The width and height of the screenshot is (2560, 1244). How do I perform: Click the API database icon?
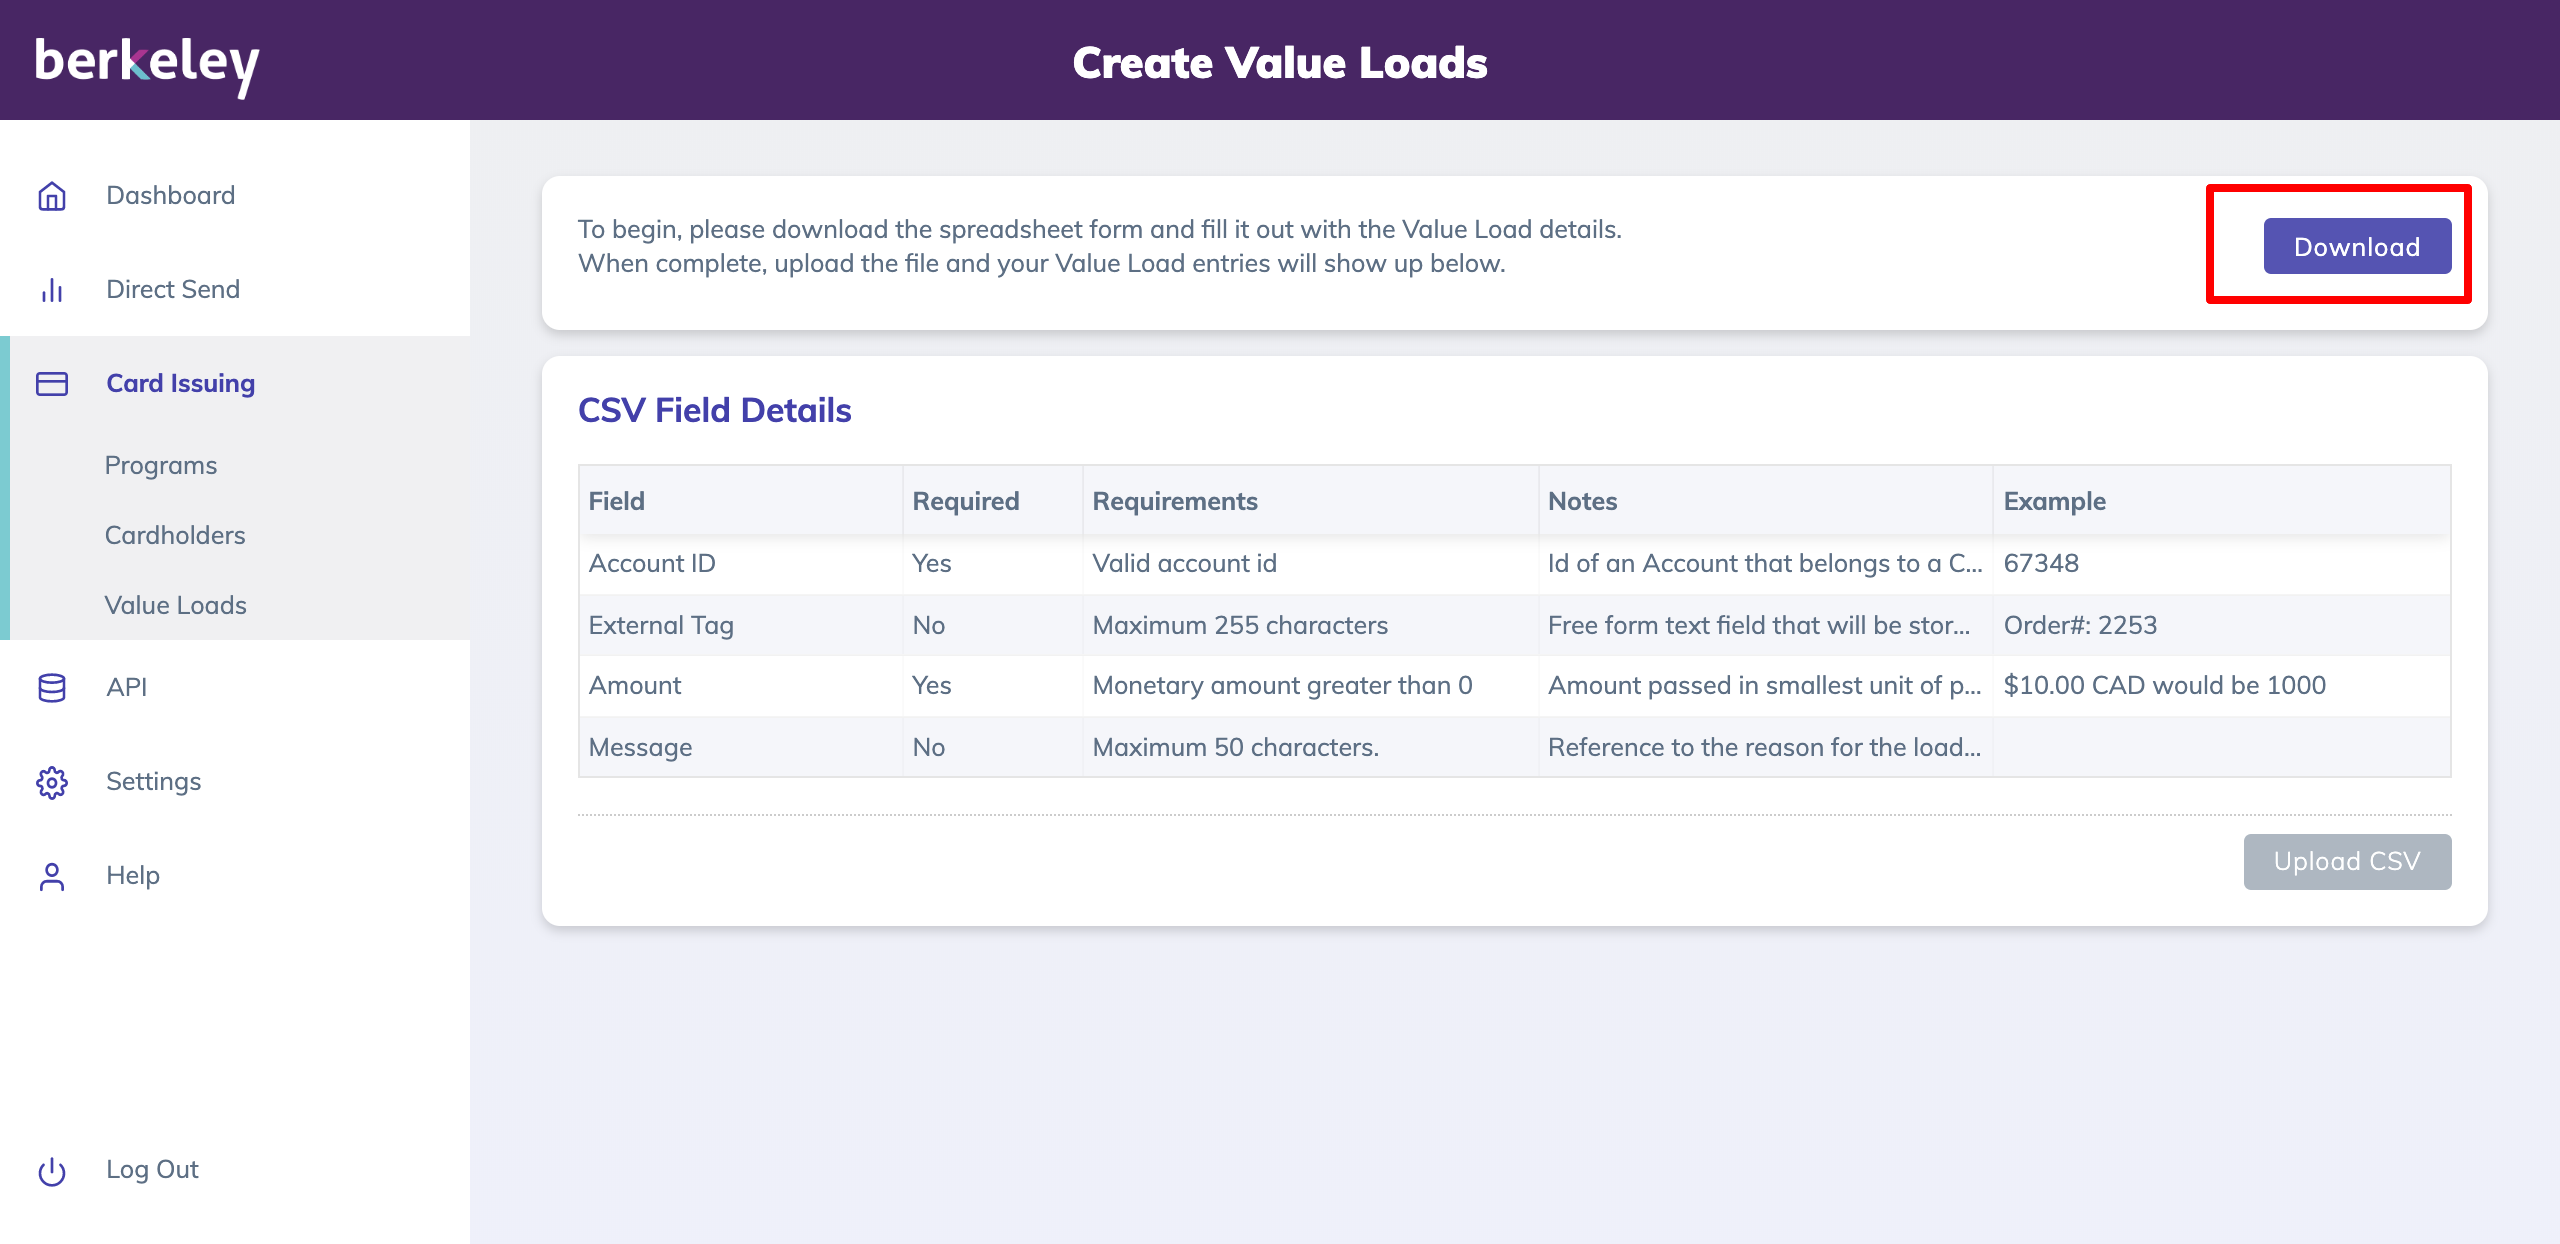point(52,688)
